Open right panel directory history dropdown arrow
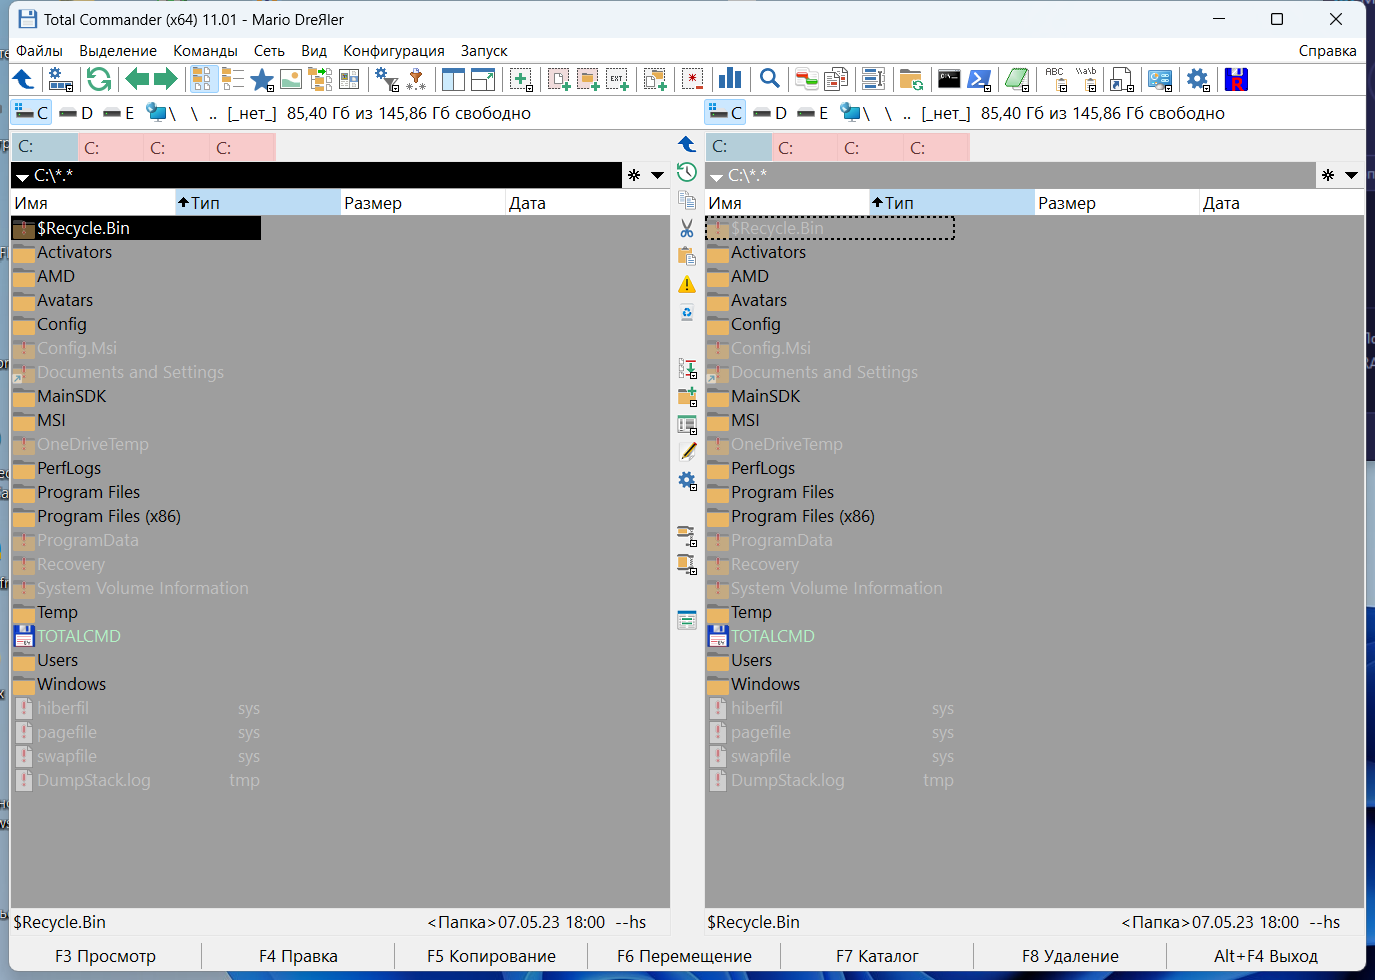The width and height of the screenshot is (1375, 980). click(1351, 175)
